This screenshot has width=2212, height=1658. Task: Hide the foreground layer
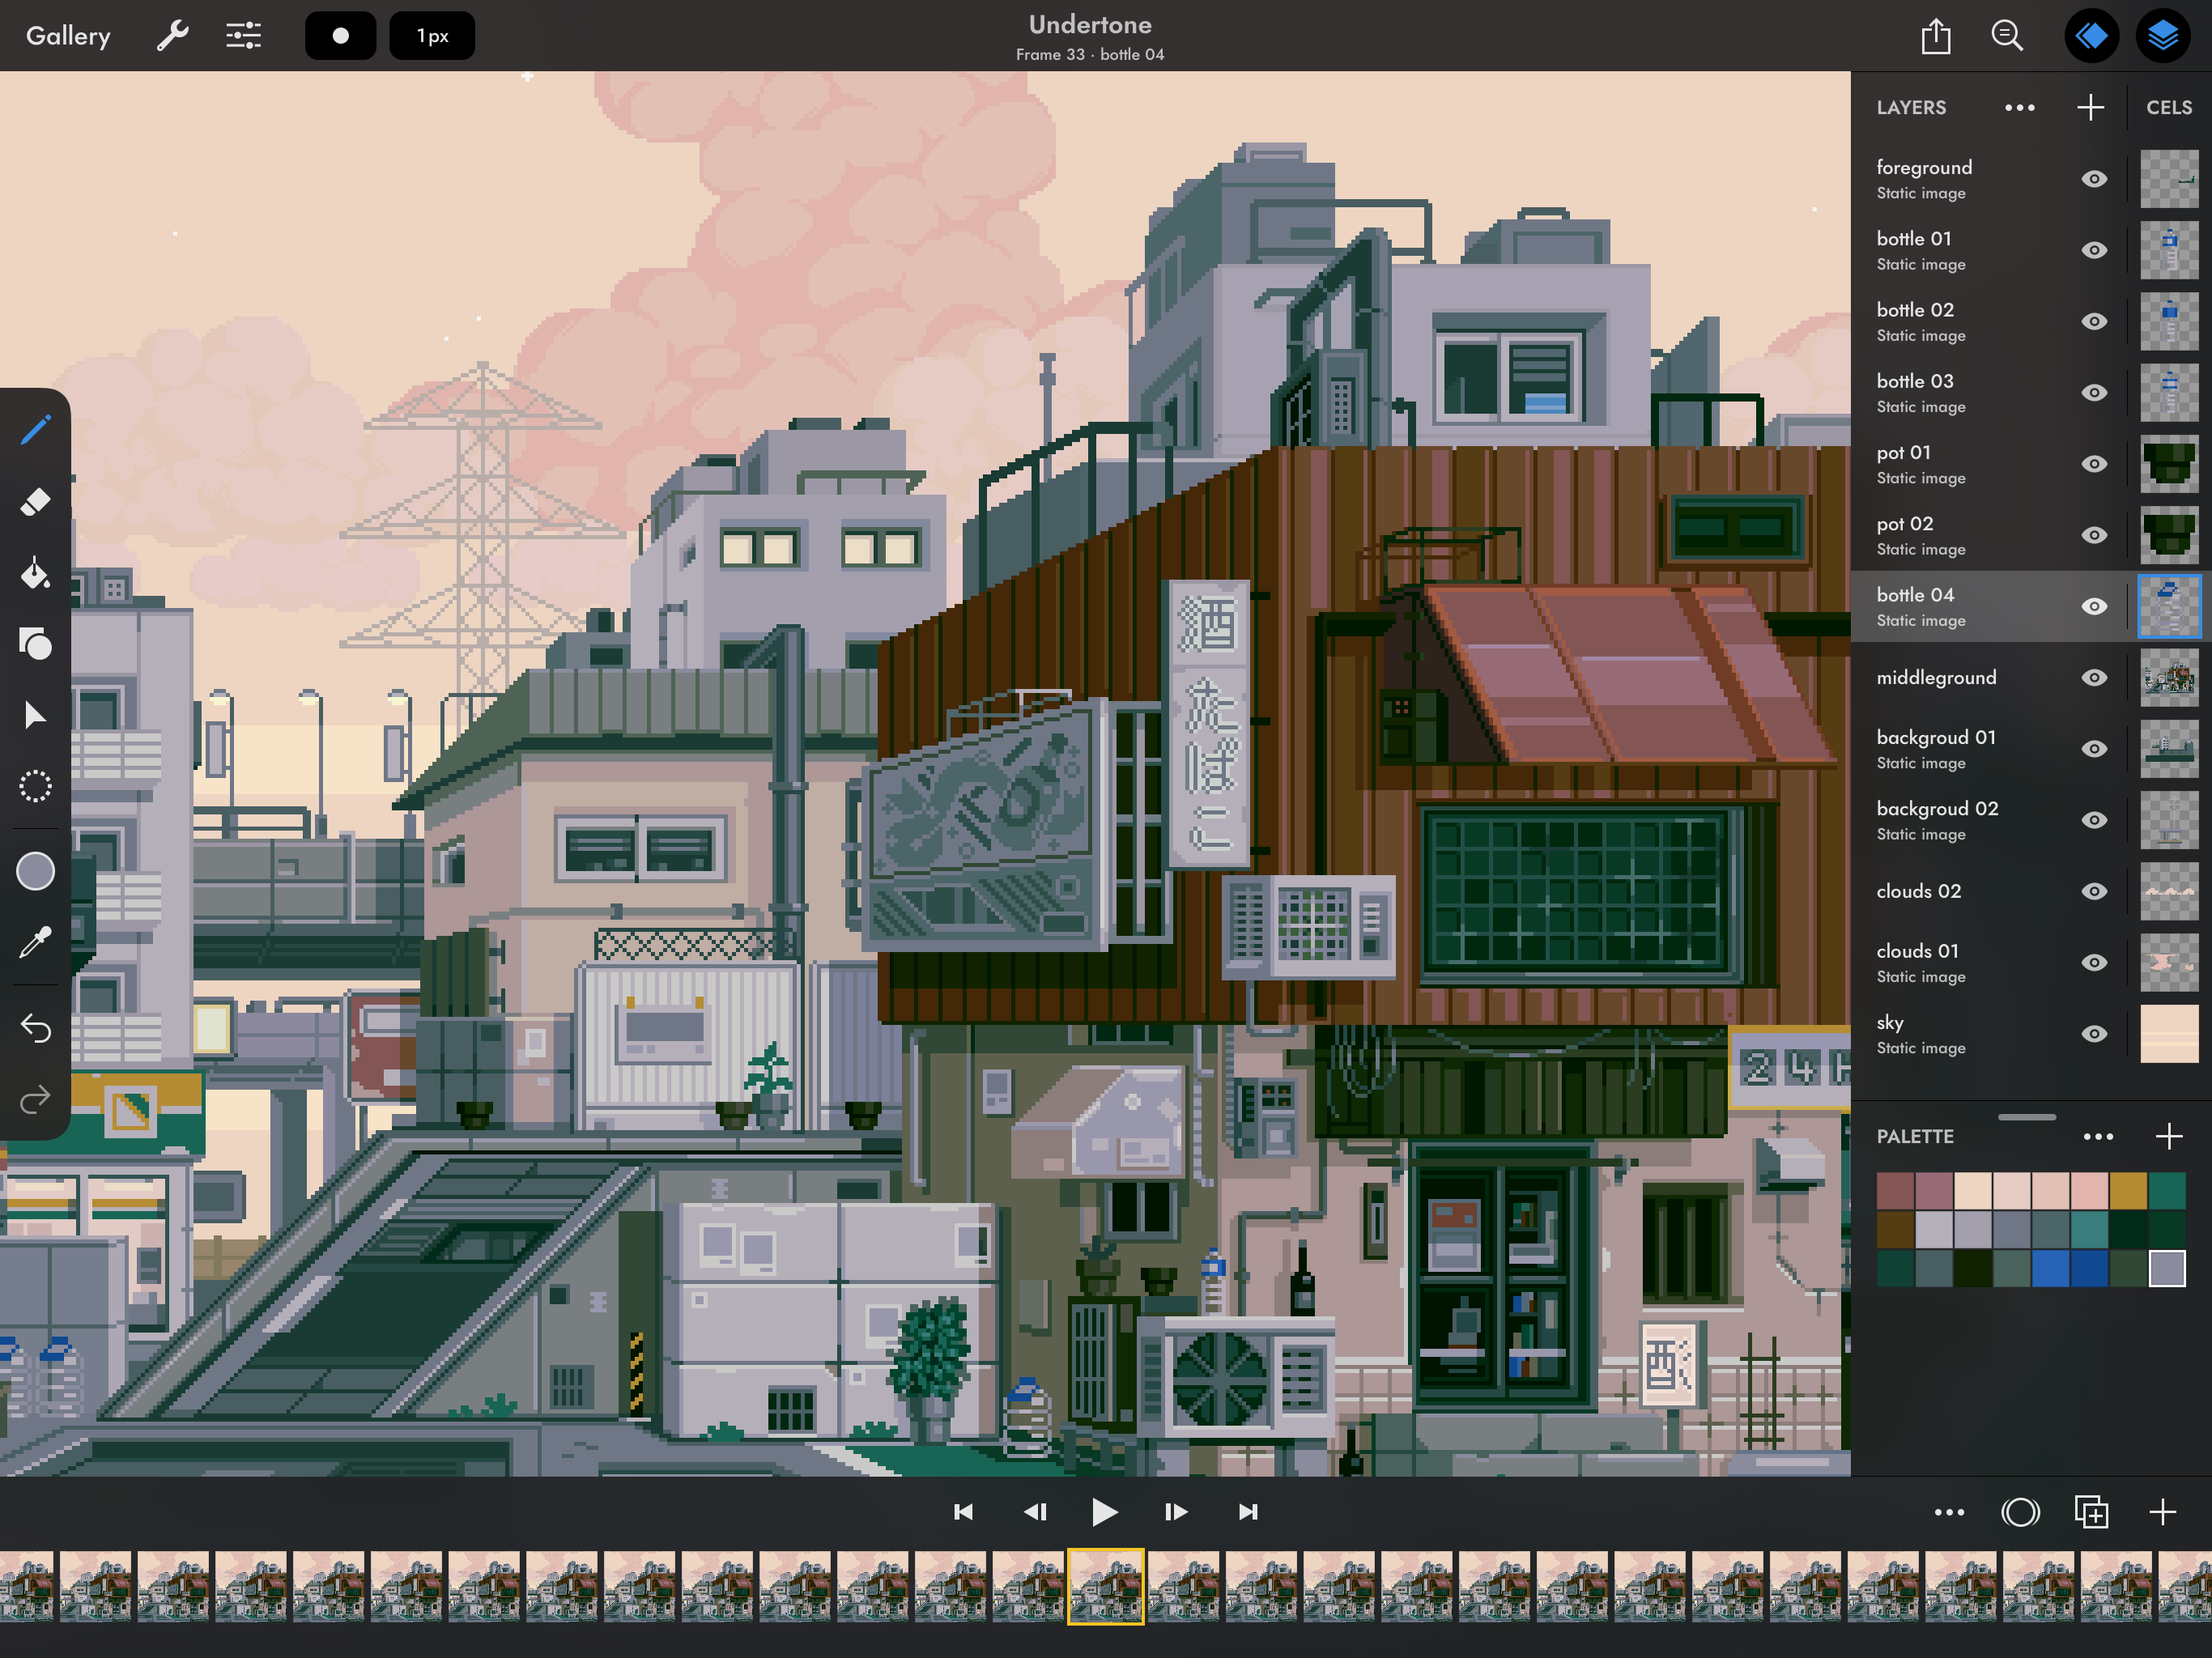tap(2094, 179)
